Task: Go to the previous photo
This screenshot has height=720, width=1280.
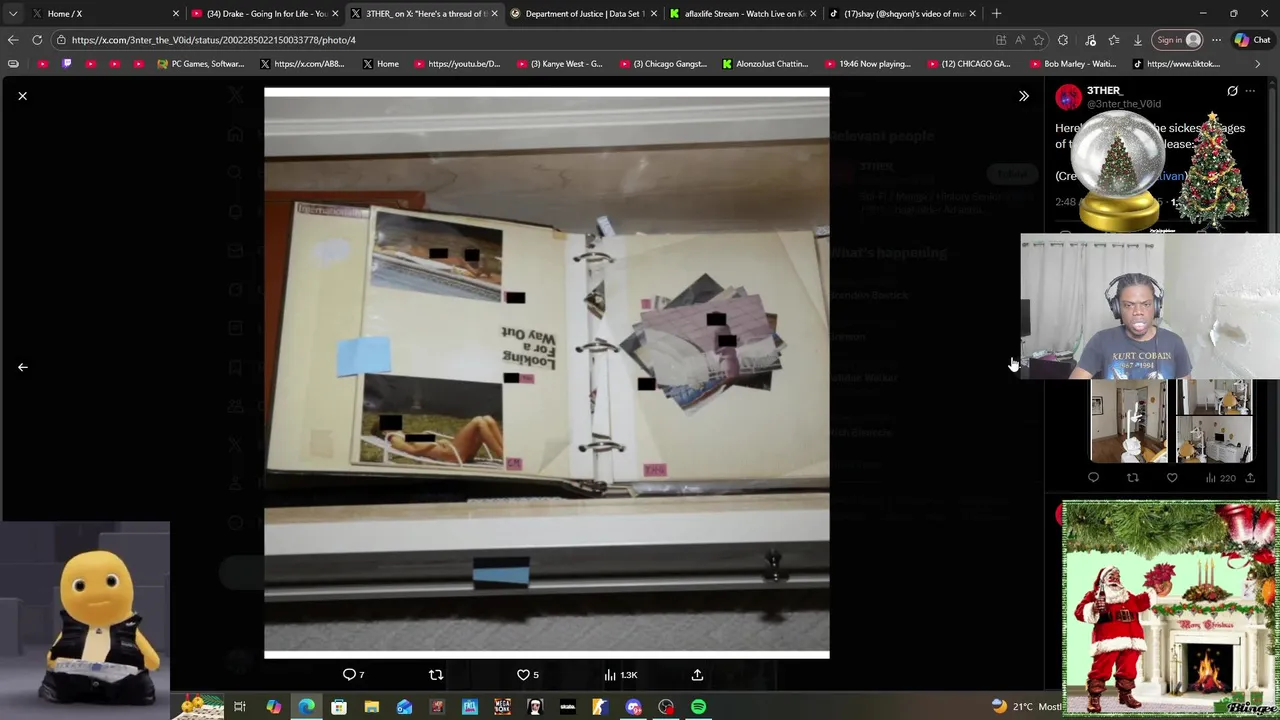Action: pyautogui.click(x=22, y=367)
